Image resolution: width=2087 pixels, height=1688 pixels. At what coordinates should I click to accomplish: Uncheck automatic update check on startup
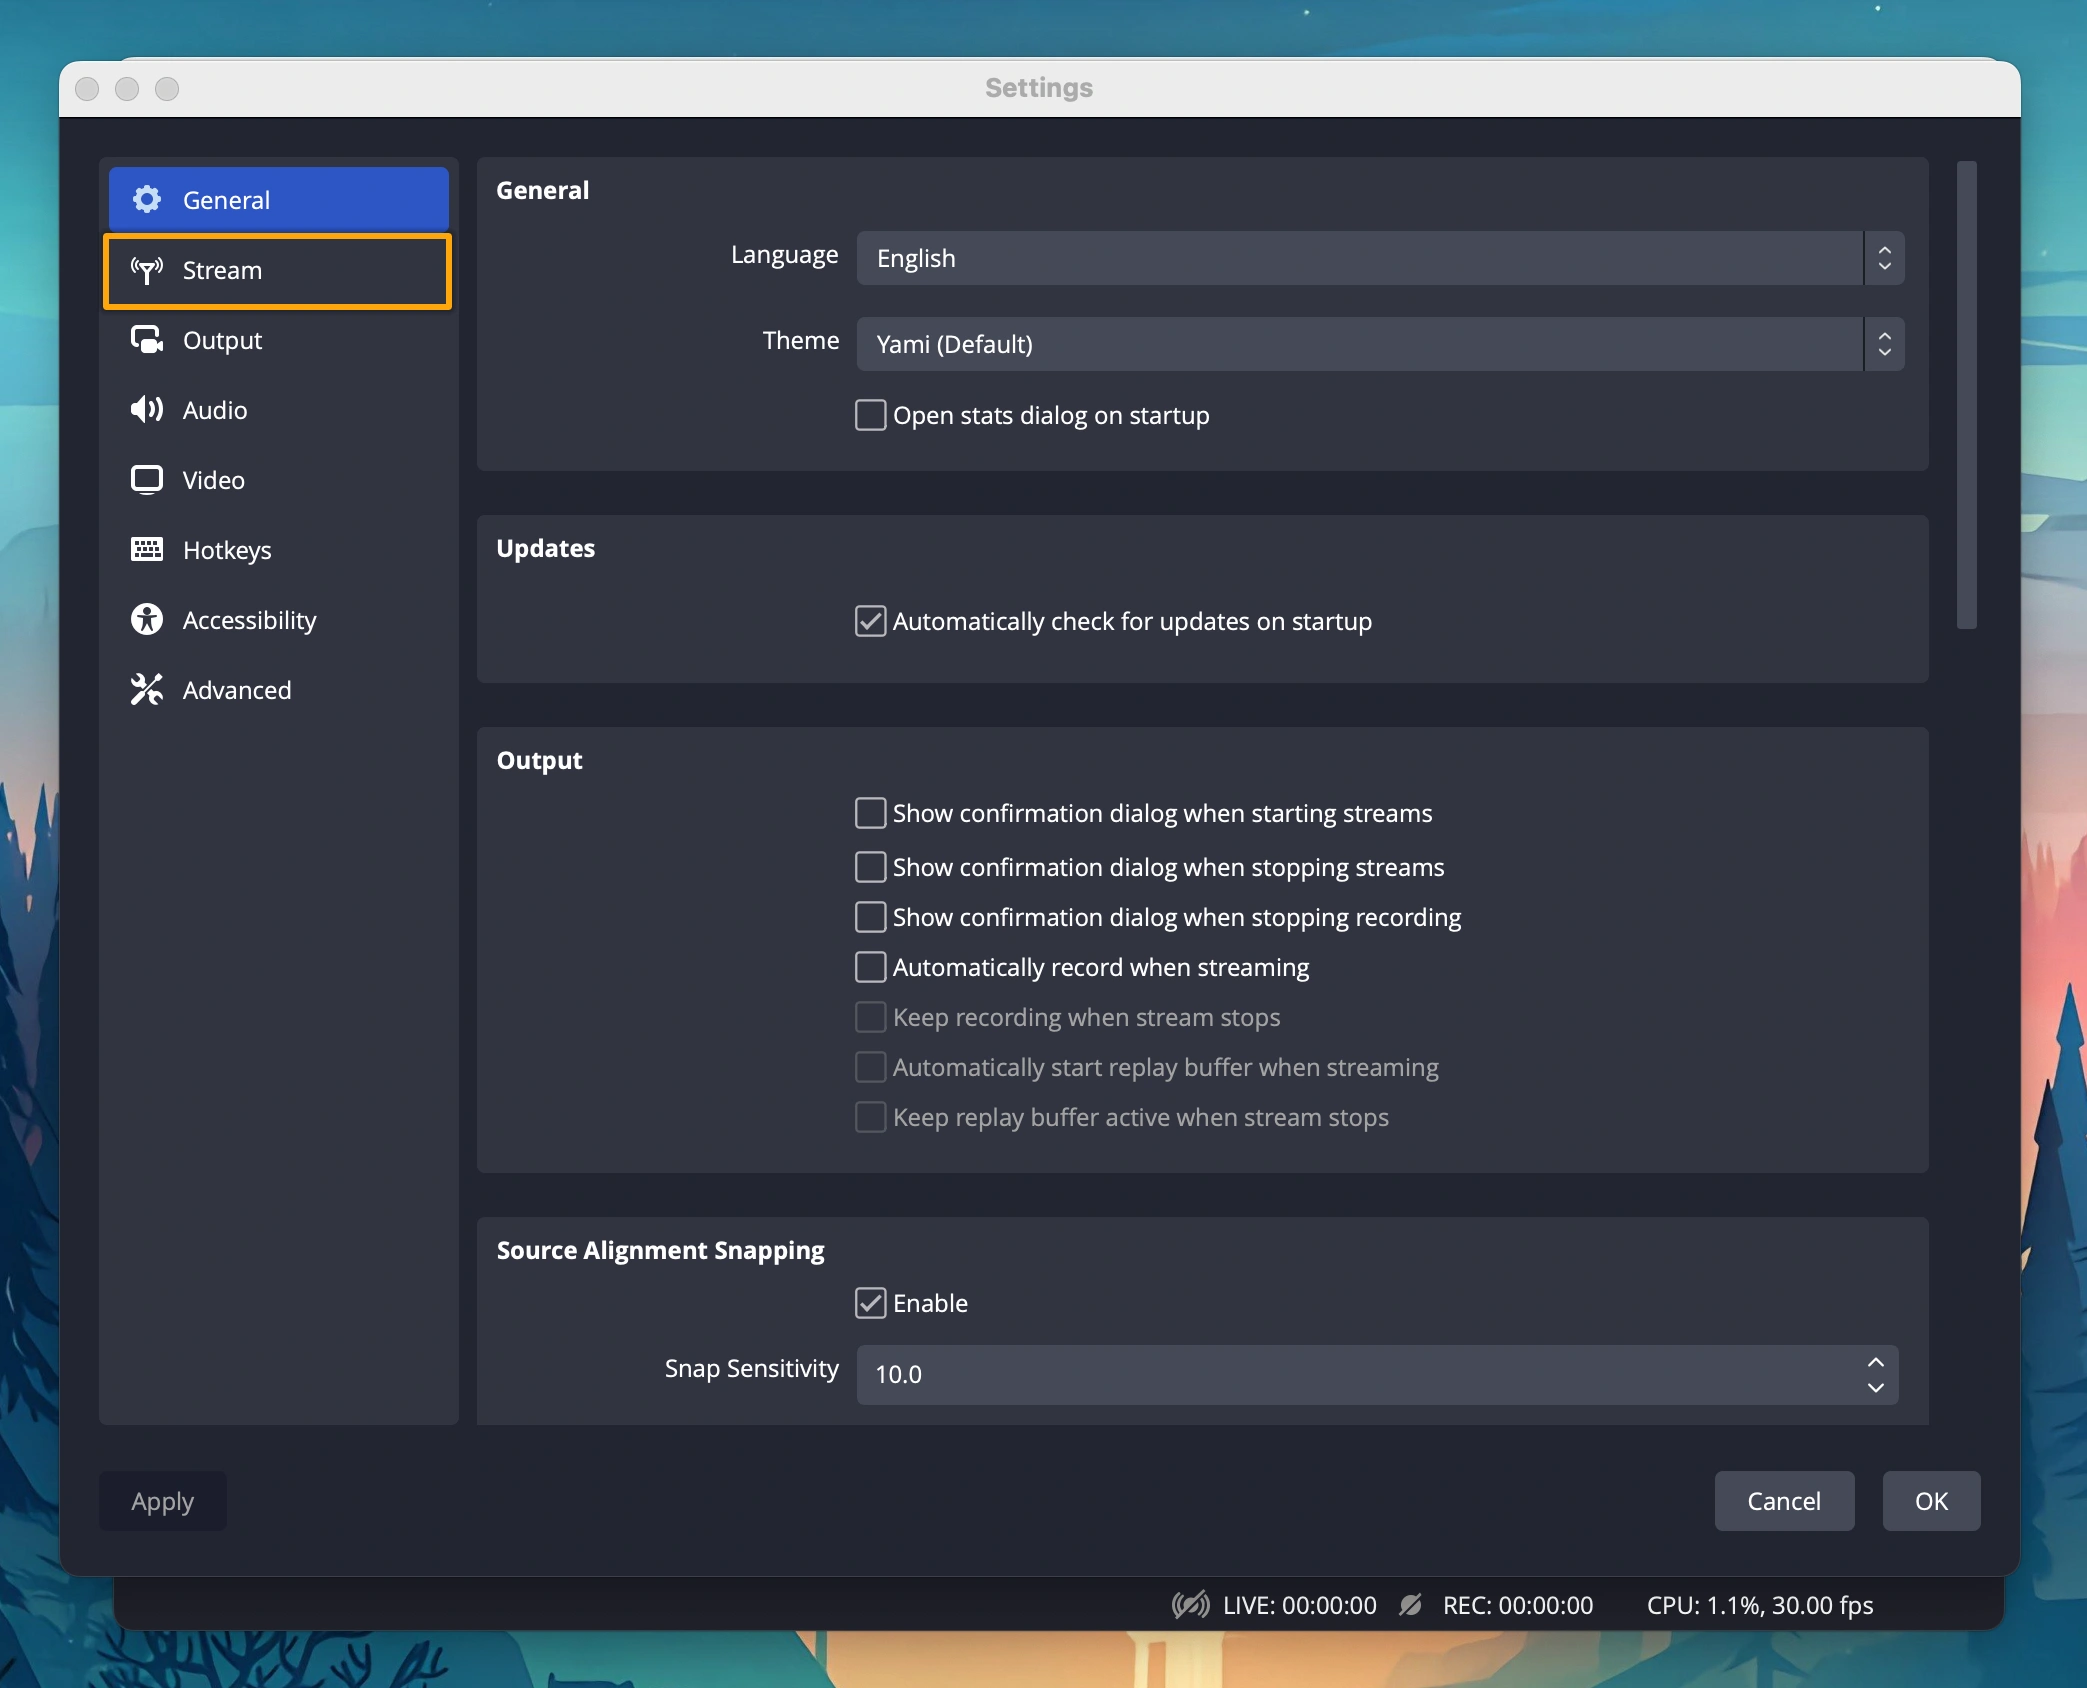[x=870, y=621]
